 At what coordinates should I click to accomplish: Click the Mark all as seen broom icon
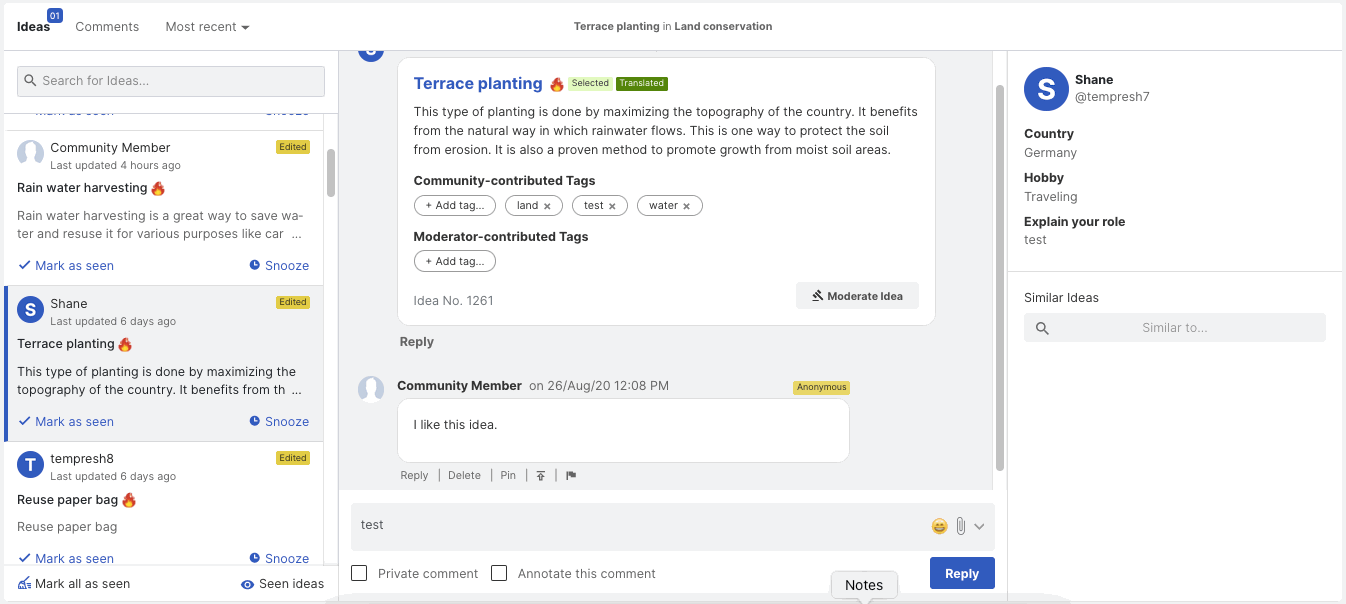25,584
